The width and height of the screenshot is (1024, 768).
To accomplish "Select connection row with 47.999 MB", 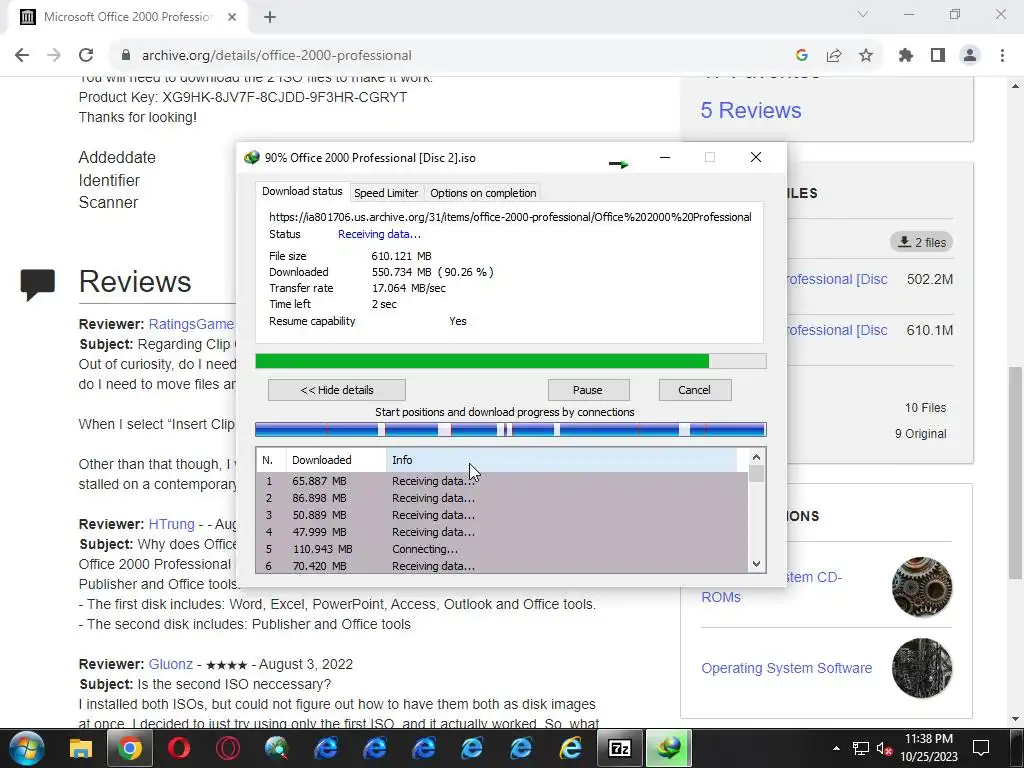I will (x=502, y=532).
